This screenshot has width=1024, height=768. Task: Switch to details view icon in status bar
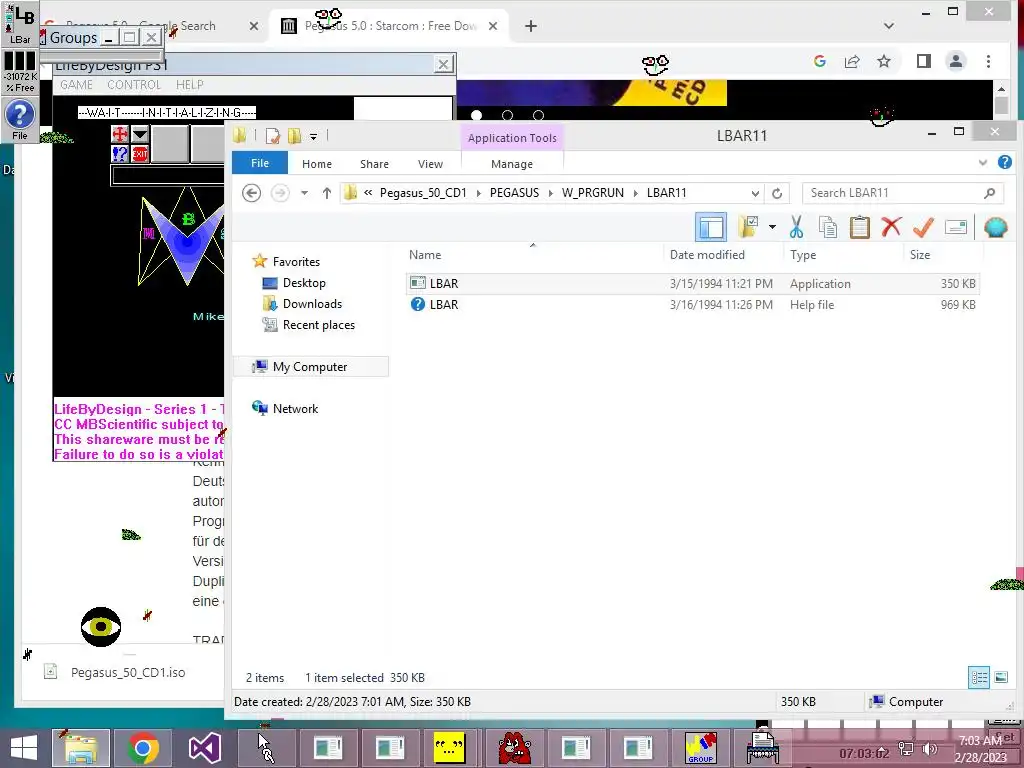click(978, 678)
